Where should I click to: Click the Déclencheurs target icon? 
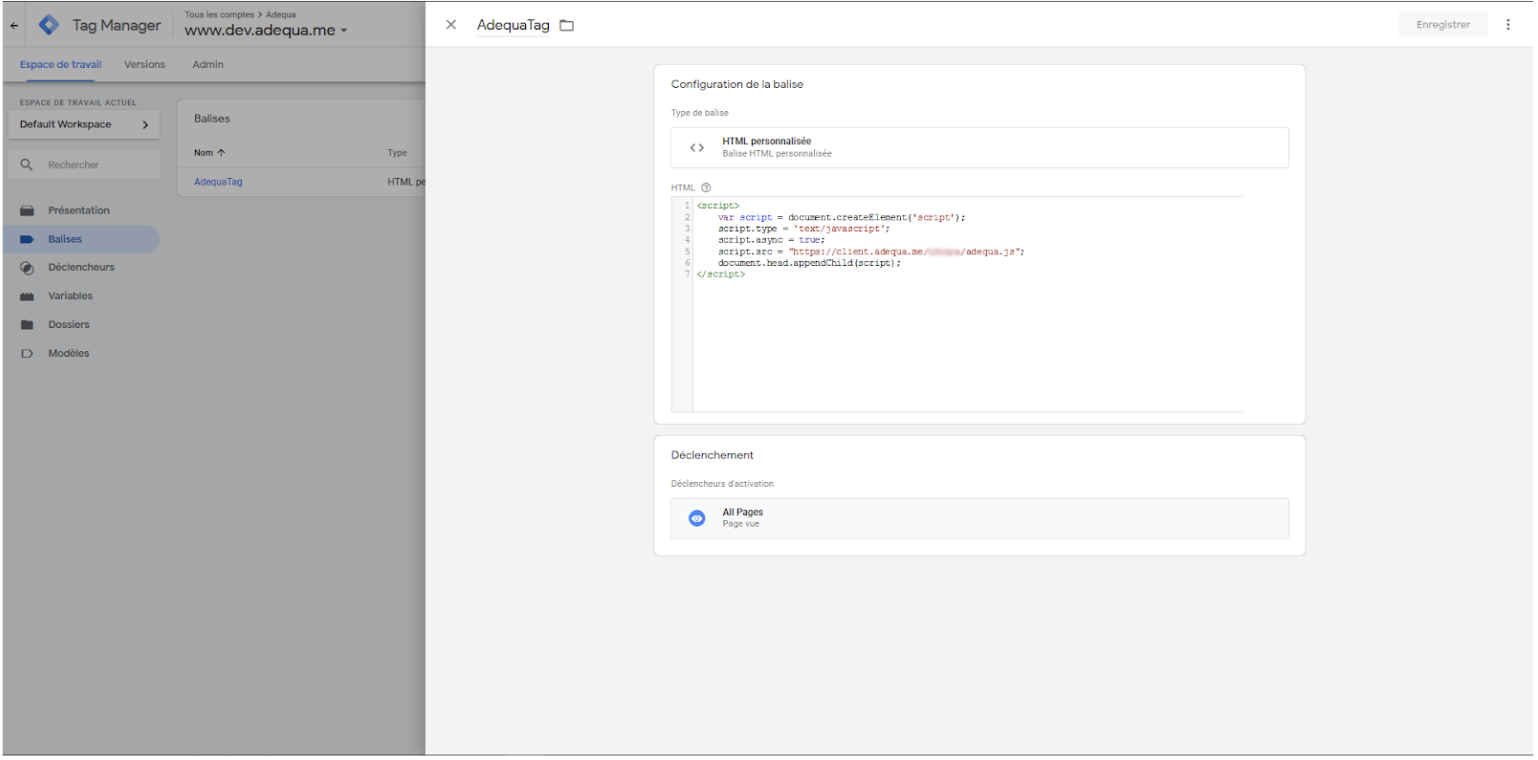pos(28,268)
